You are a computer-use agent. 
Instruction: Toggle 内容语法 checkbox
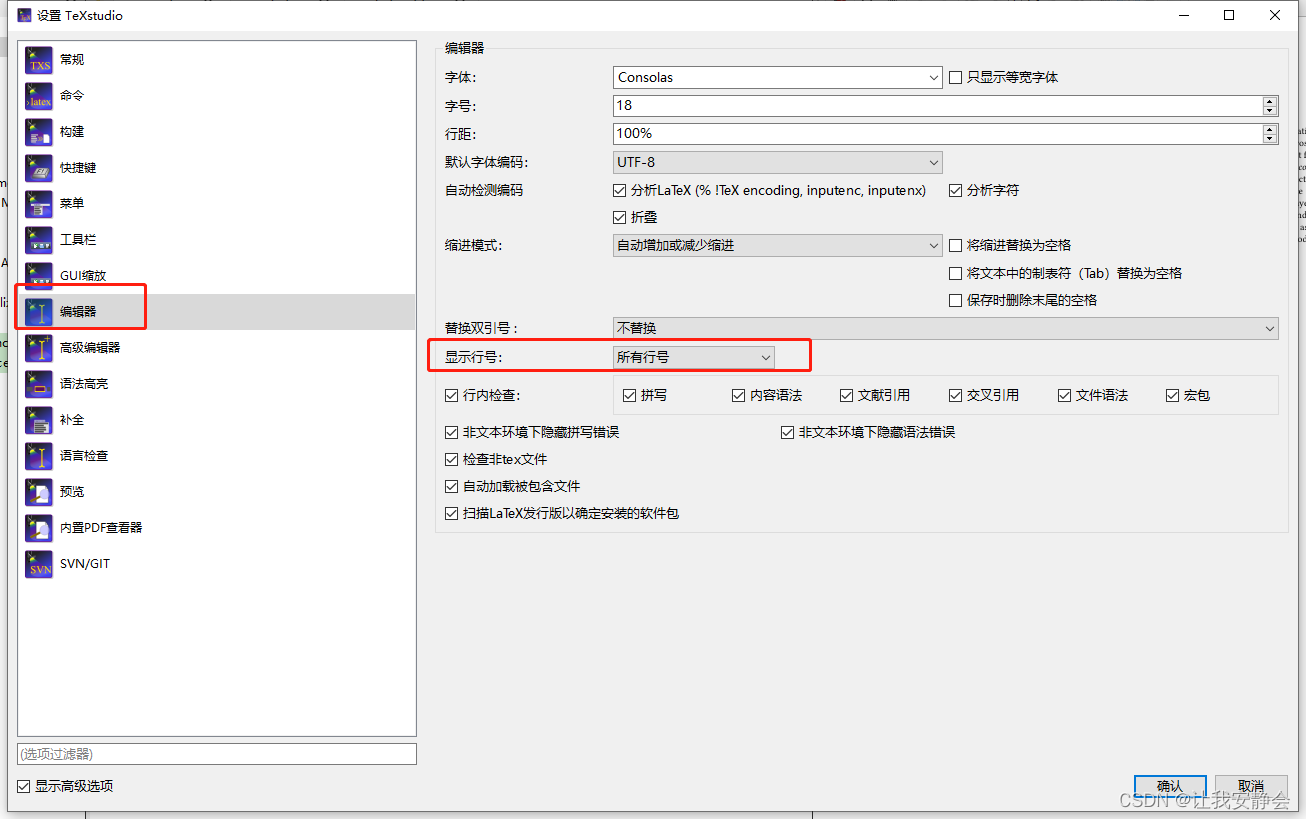(738, 395)
